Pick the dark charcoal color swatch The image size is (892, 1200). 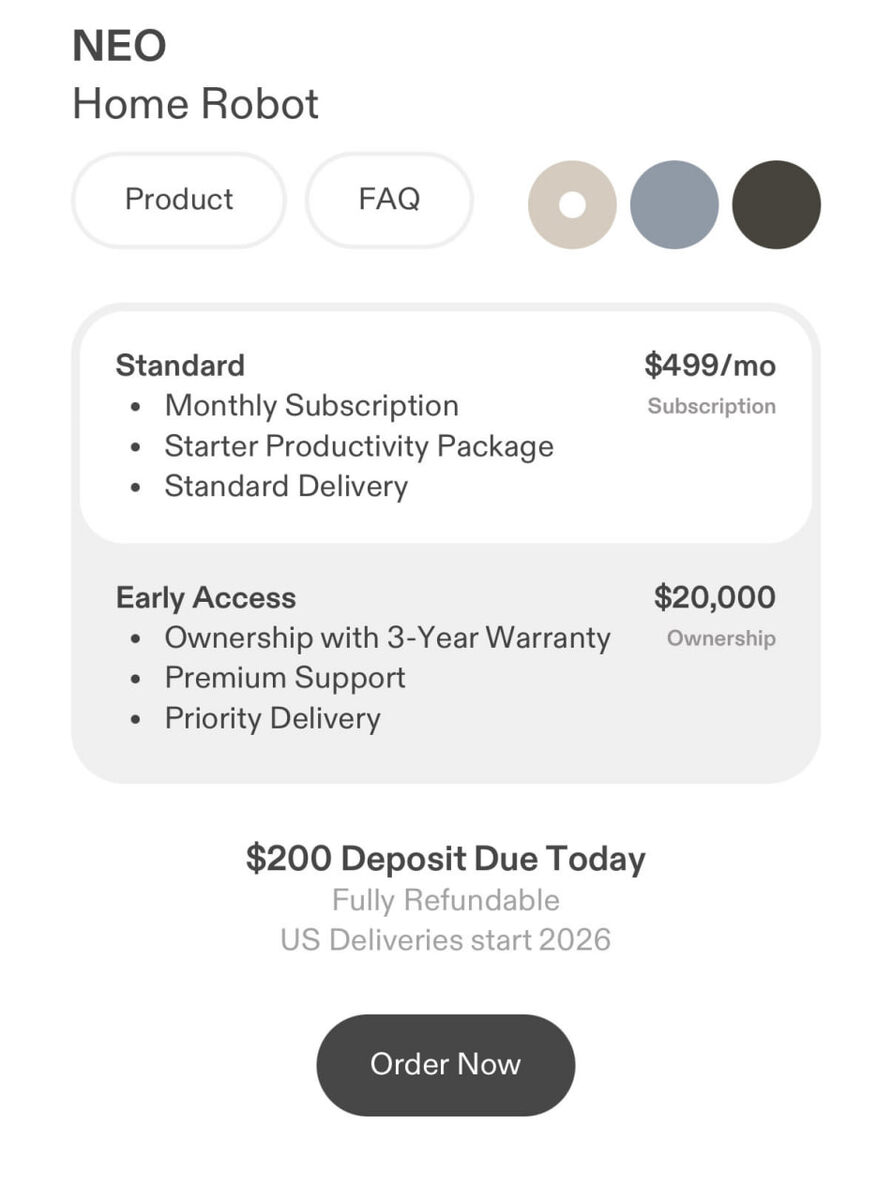click(777, 205)
